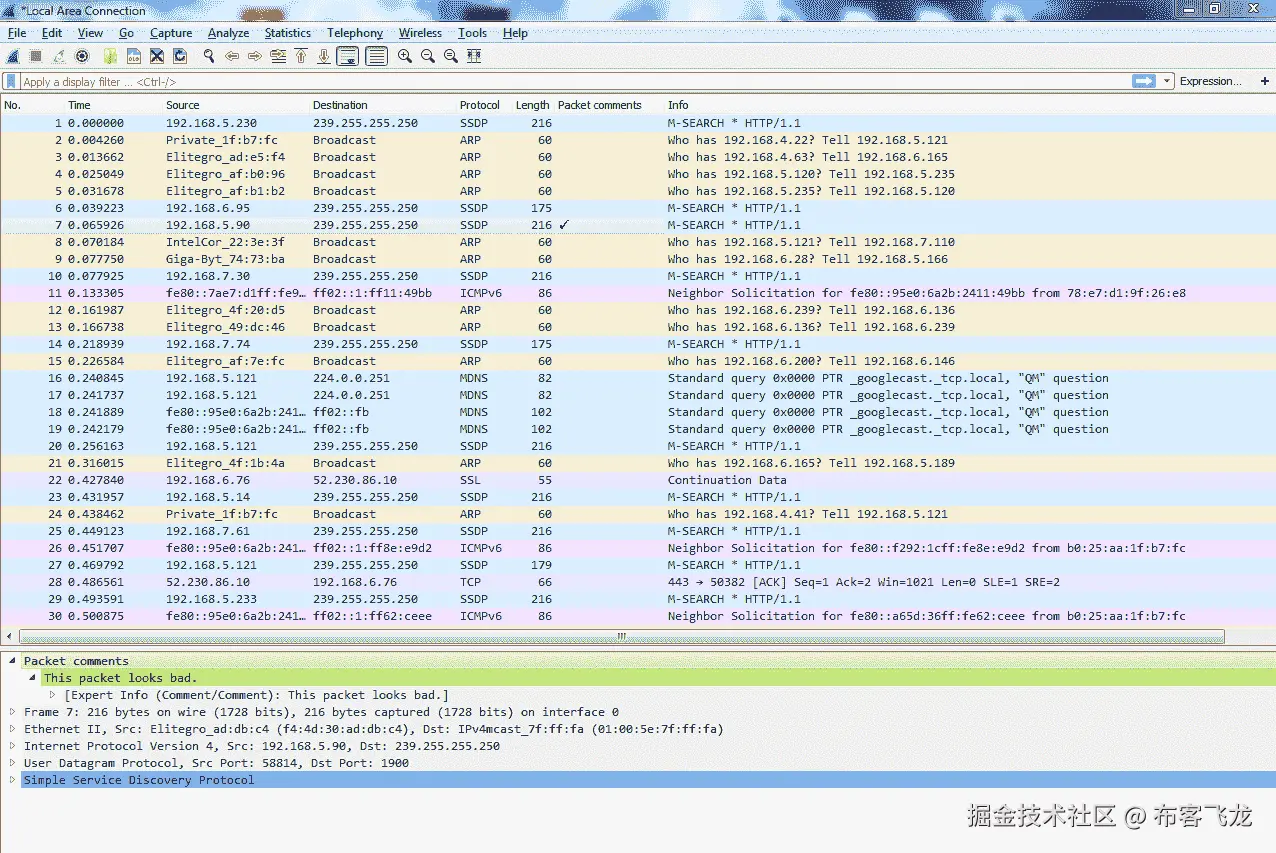Screen dimensions: 1276x853
Task: Select packet 28 TCP ACK row
Action: tap(638, 582)
